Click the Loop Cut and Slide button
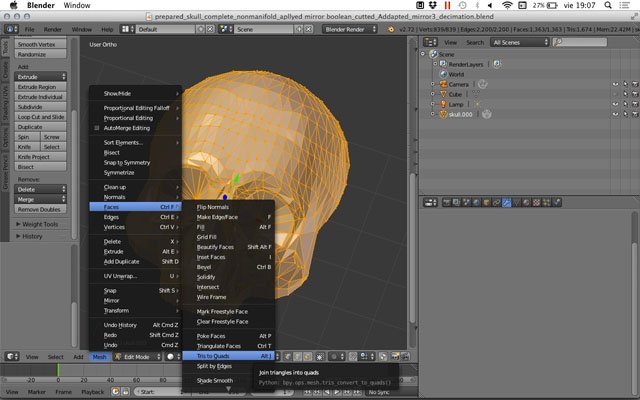This screenshot has height=400, width=640. pyautogui.click(x=40, y=117)
